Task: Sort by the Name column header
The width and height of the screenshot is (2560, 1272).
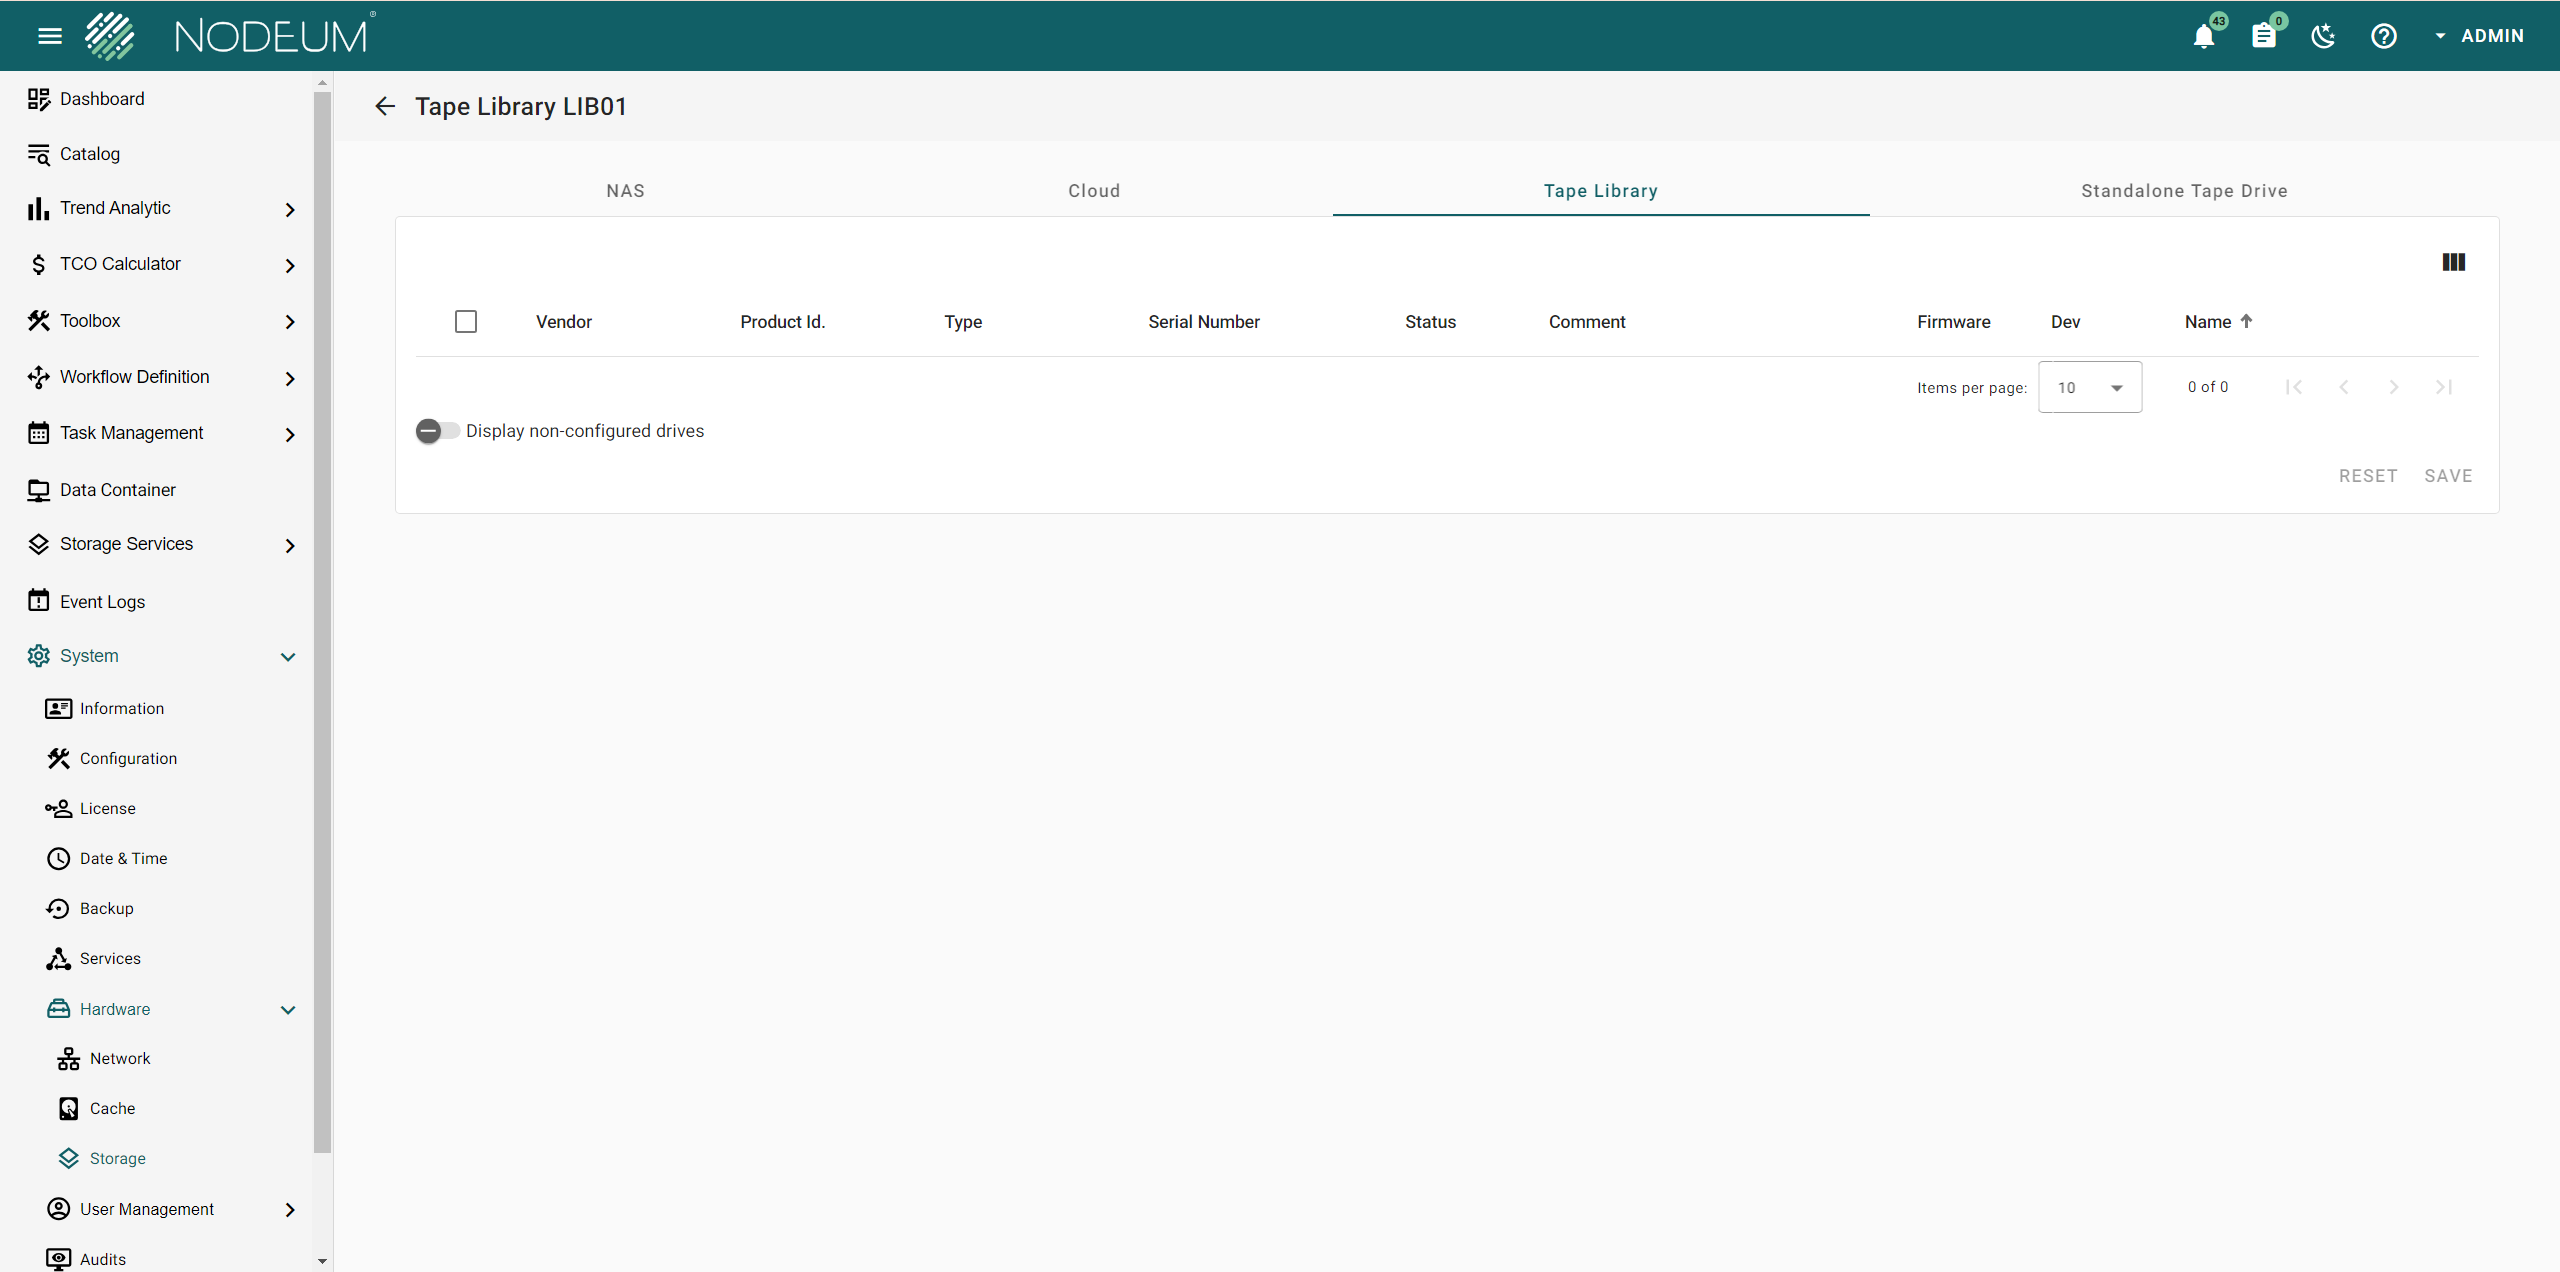Action: 2208,322
